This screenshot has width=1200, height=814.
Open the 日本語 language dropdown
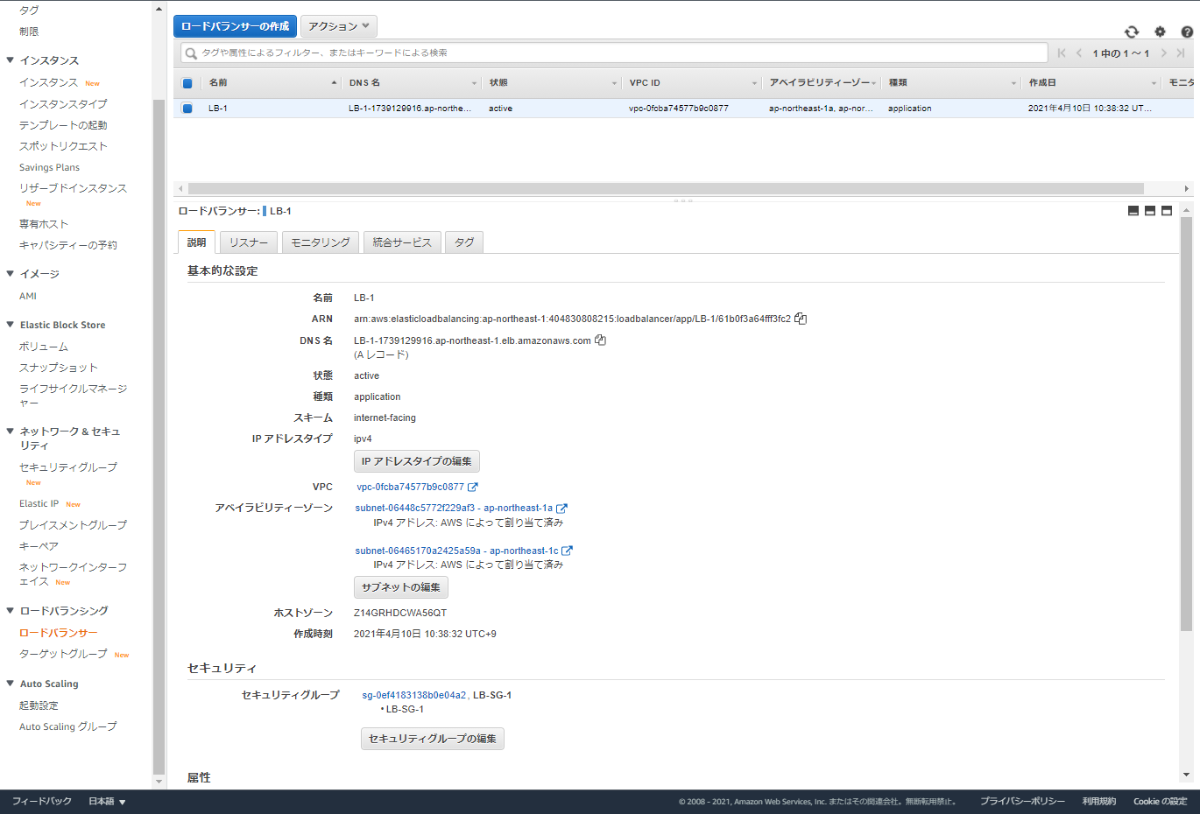pyautogui.click(x=107, y=801)
